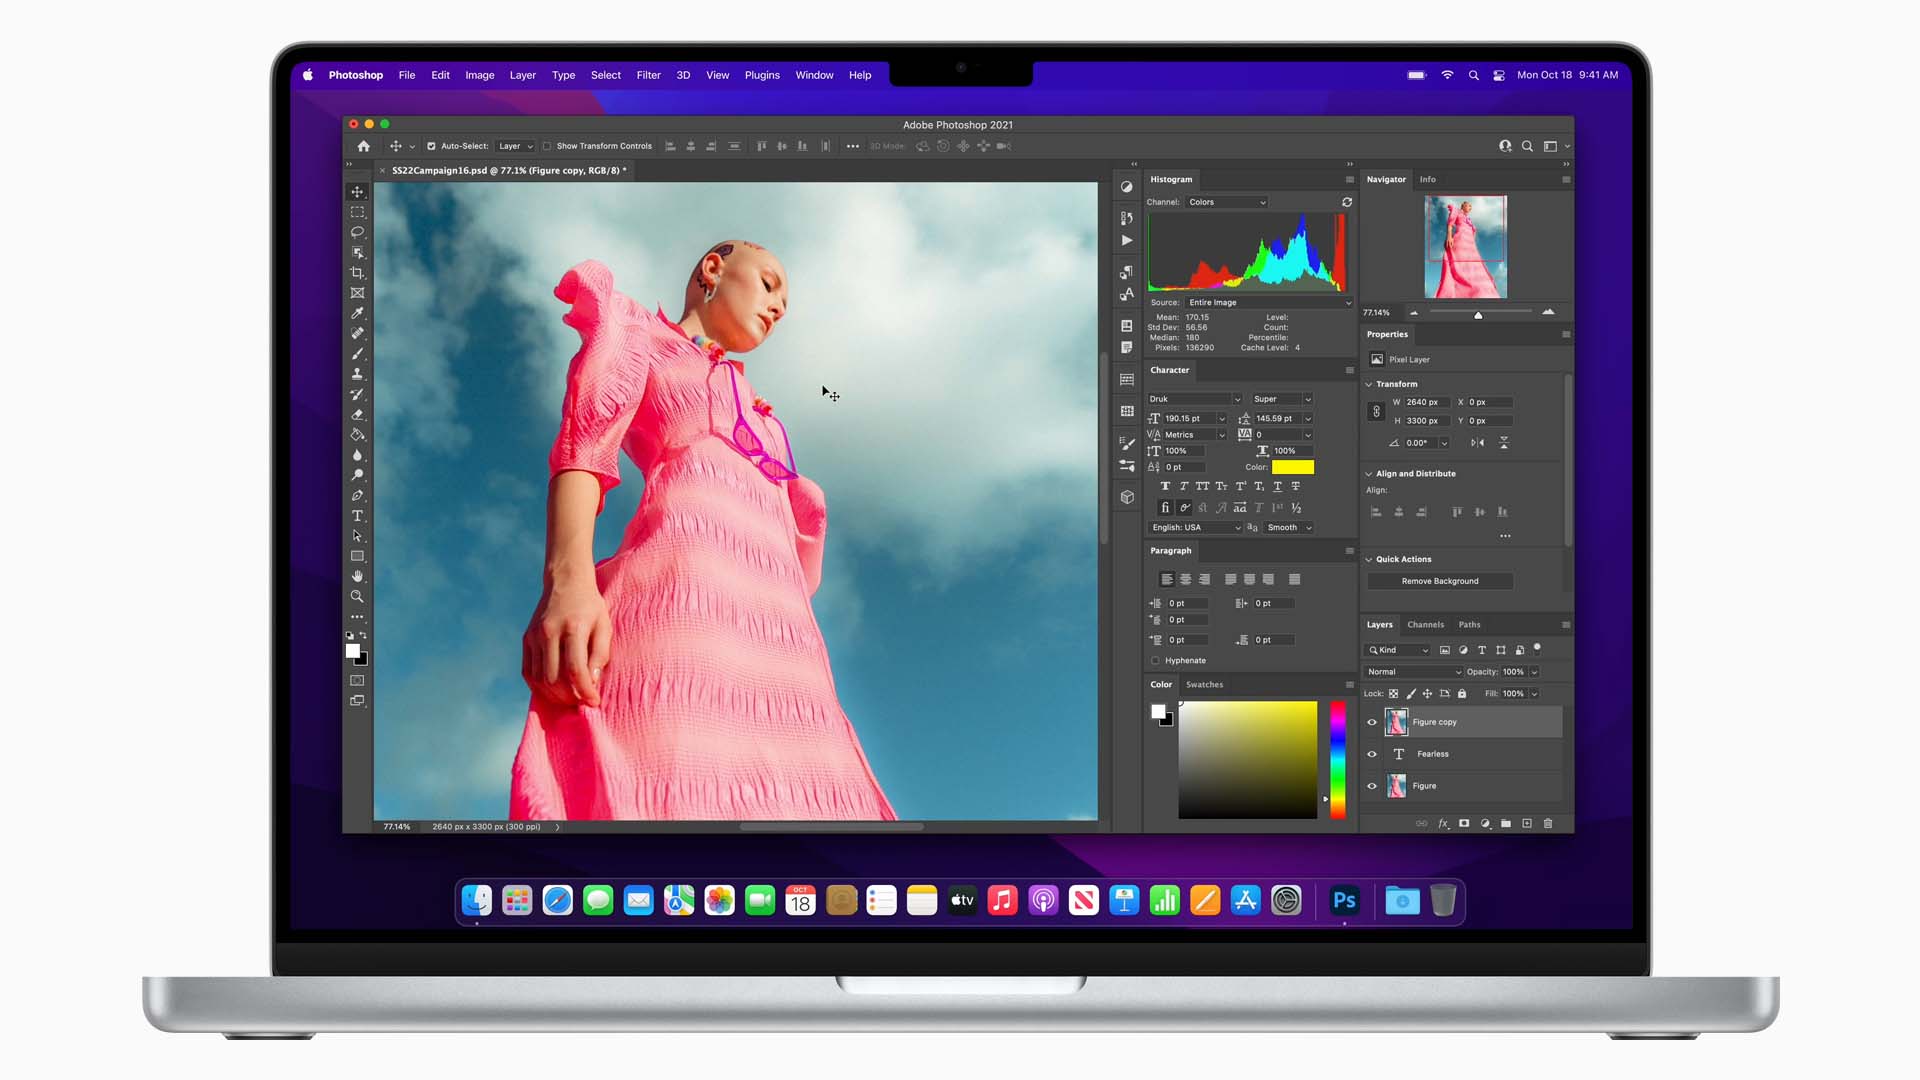
Task: Delete a layer using the trash icon
Action: [1548, 823]
